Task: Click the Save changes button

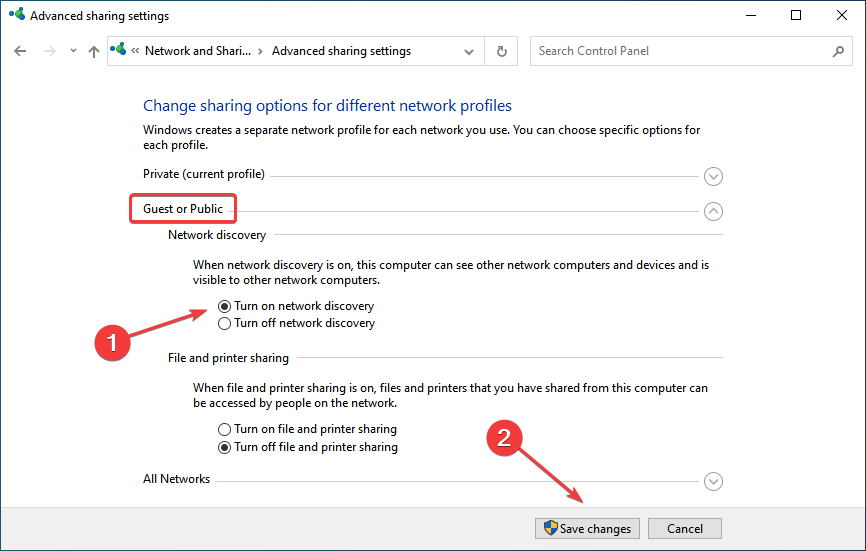Action: tap(586, 528)
